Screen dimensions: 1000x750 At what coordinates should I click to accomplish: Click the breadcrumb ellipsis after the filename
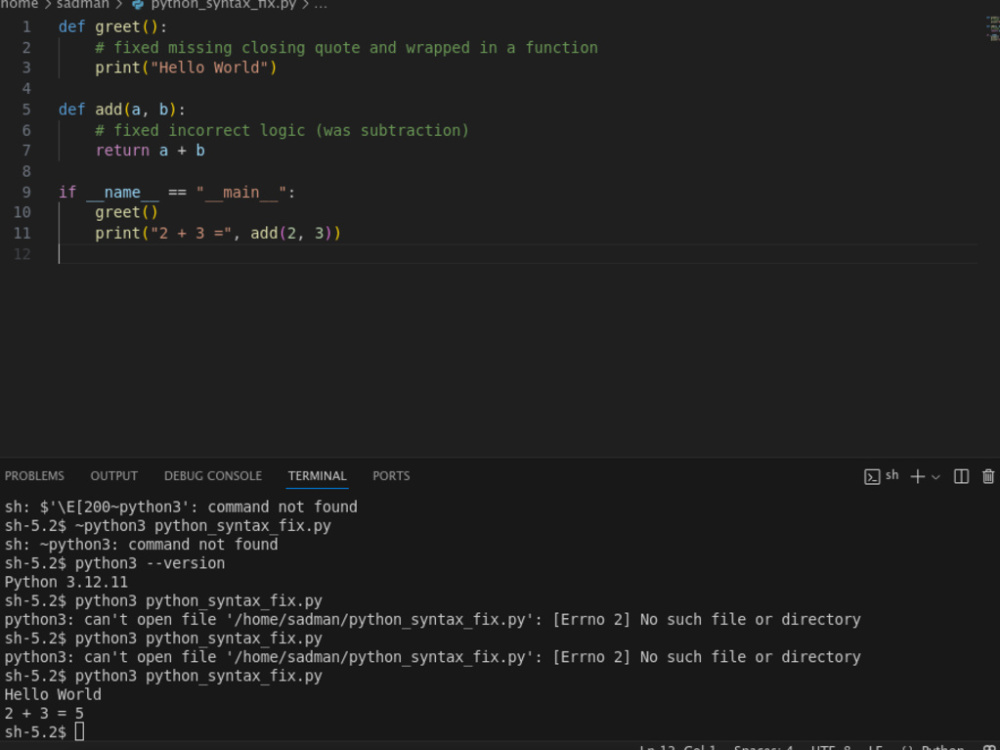[x=320, y=4]
